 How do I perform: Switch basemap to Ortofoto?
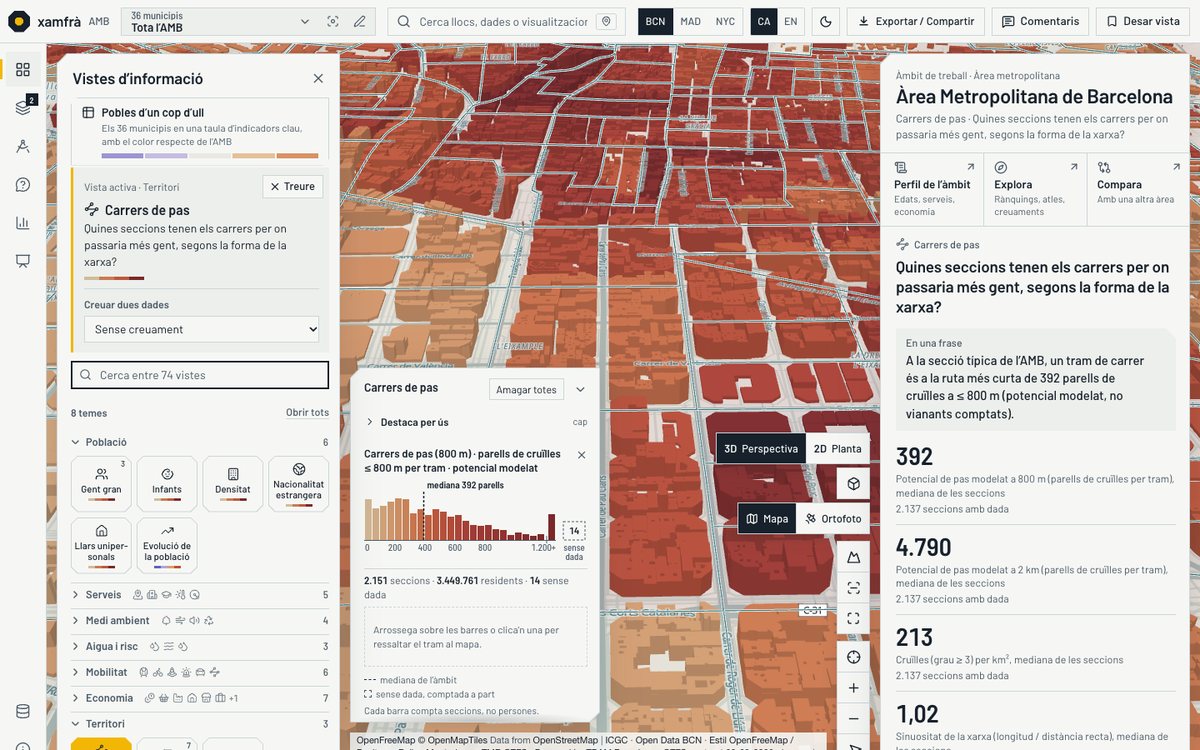click(x=833, y=519)
